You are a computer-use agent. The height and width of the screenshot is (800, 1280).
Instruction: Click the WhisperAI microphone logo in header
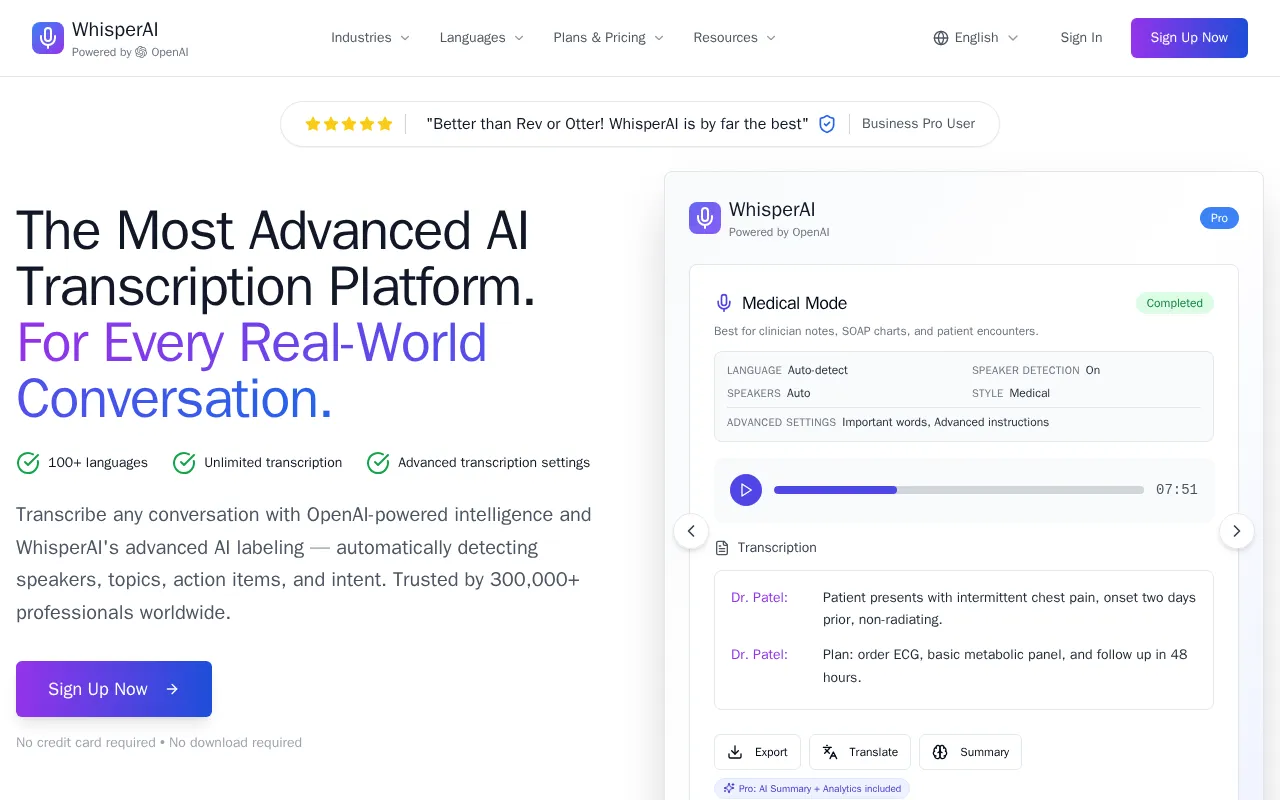tap(48, 38)
